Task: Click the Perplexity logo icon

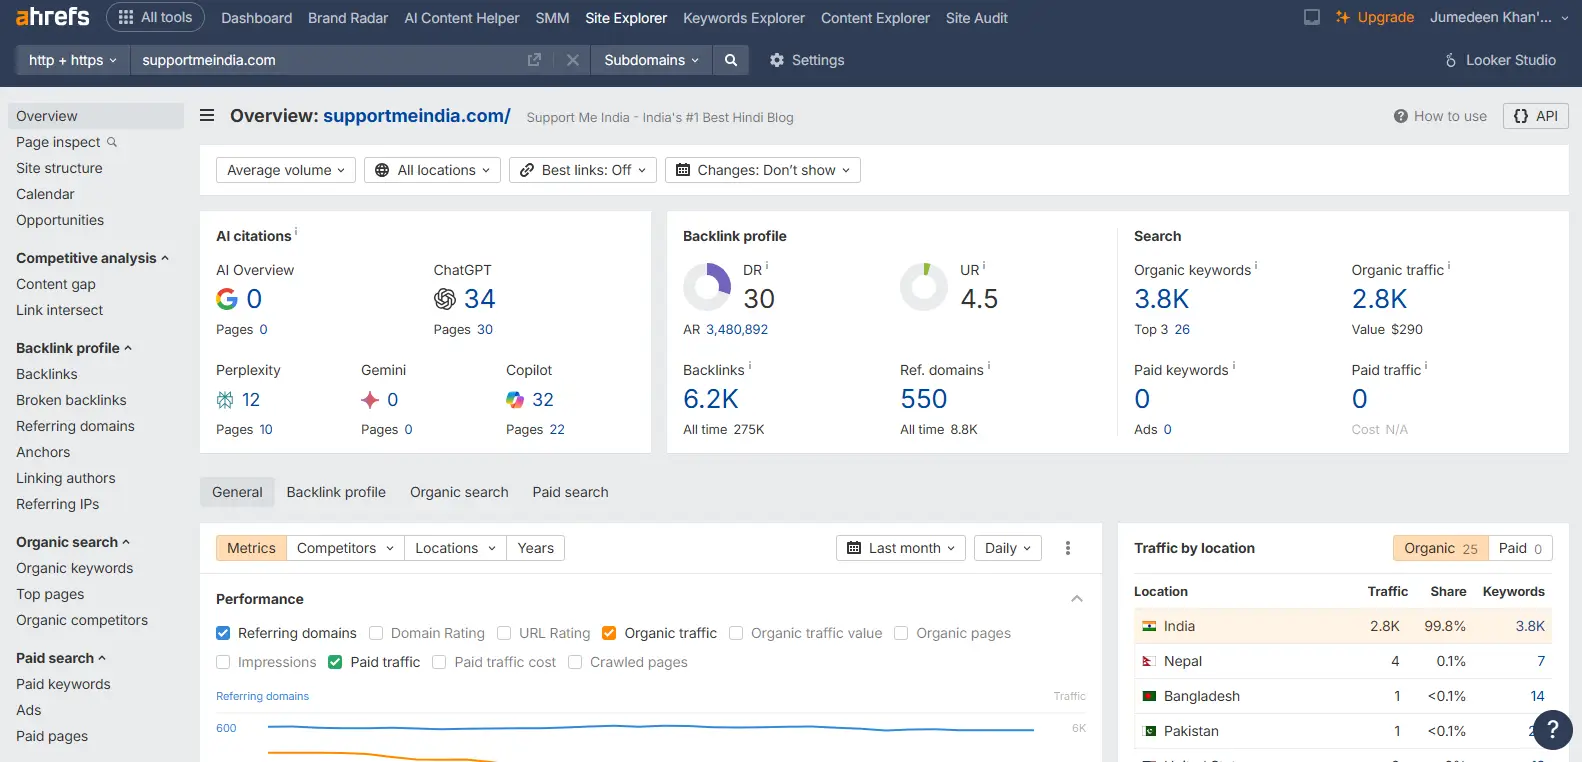Action: (x=225, y=400)
